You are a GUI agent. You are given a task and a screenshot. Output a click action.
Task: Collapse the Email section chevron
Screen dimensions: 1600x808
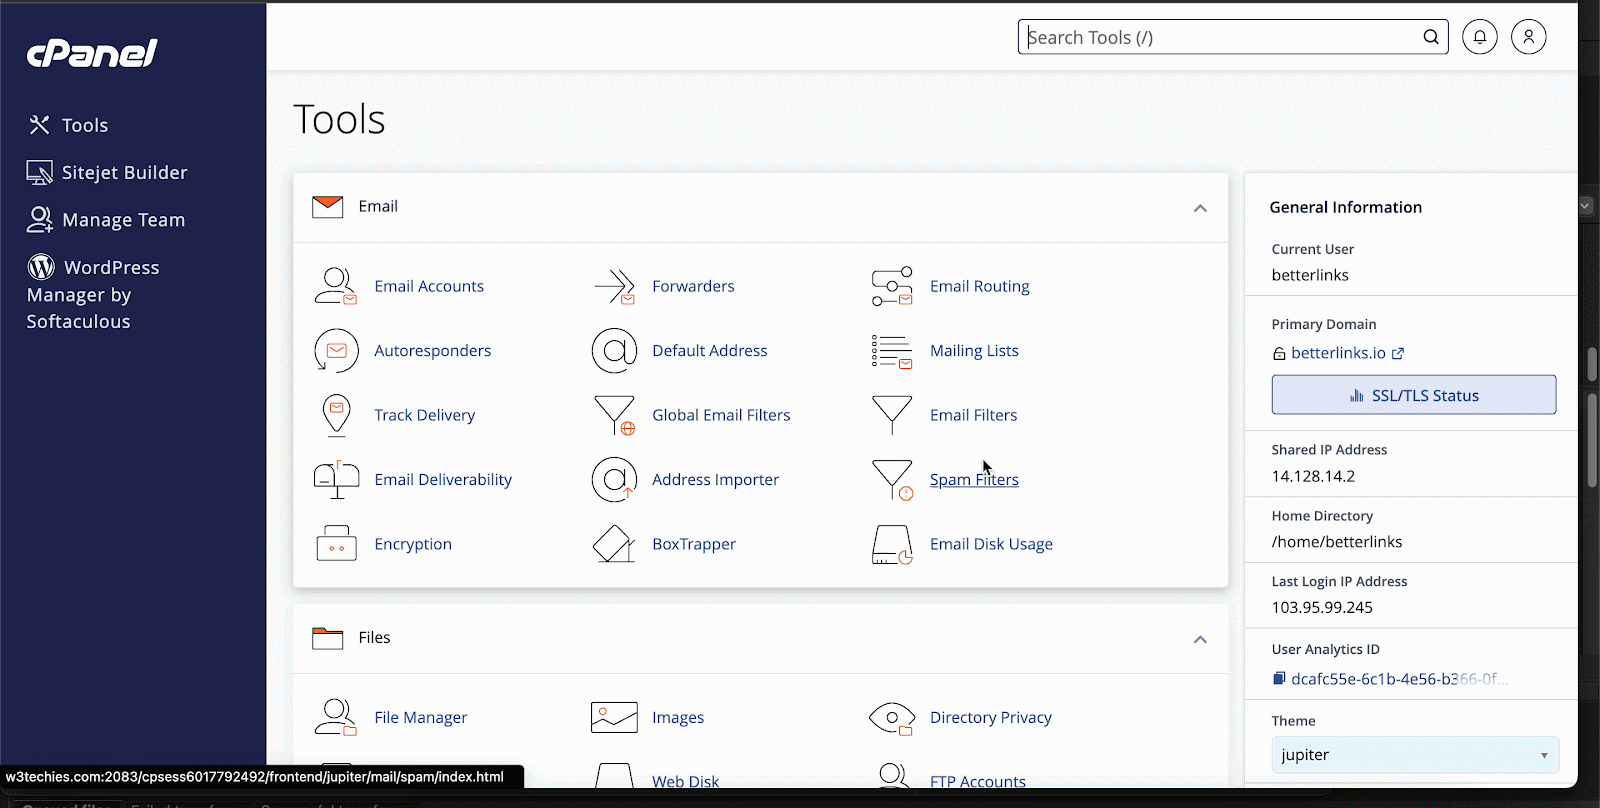tap(1200, 208)
